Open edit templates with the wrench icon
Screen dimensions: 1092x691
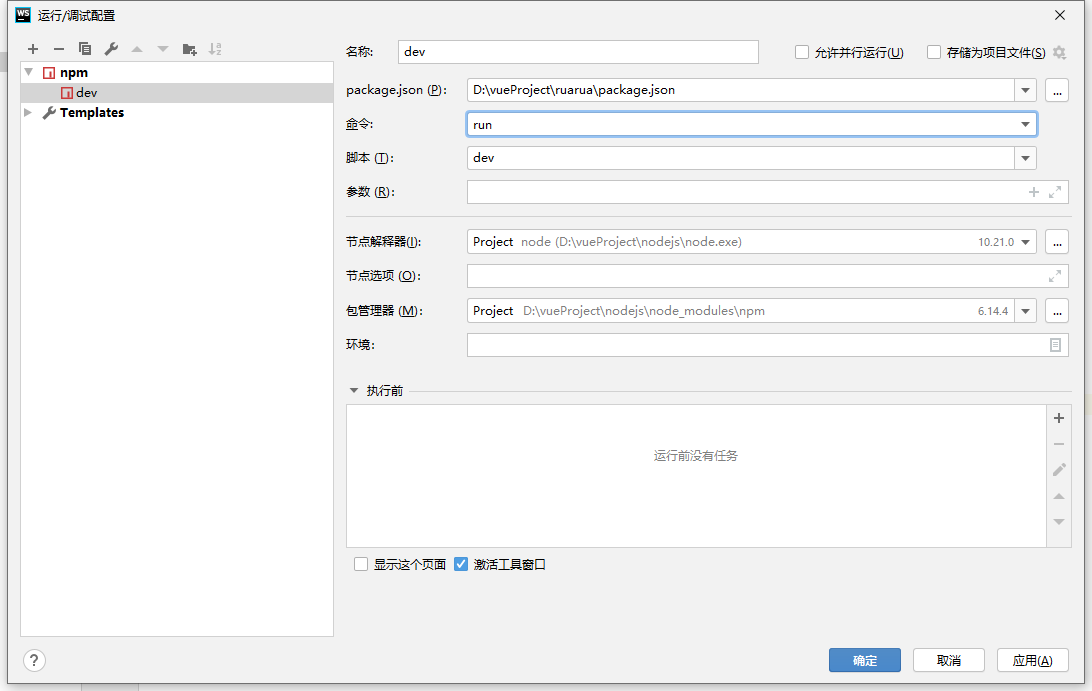(x=110, y=48)
